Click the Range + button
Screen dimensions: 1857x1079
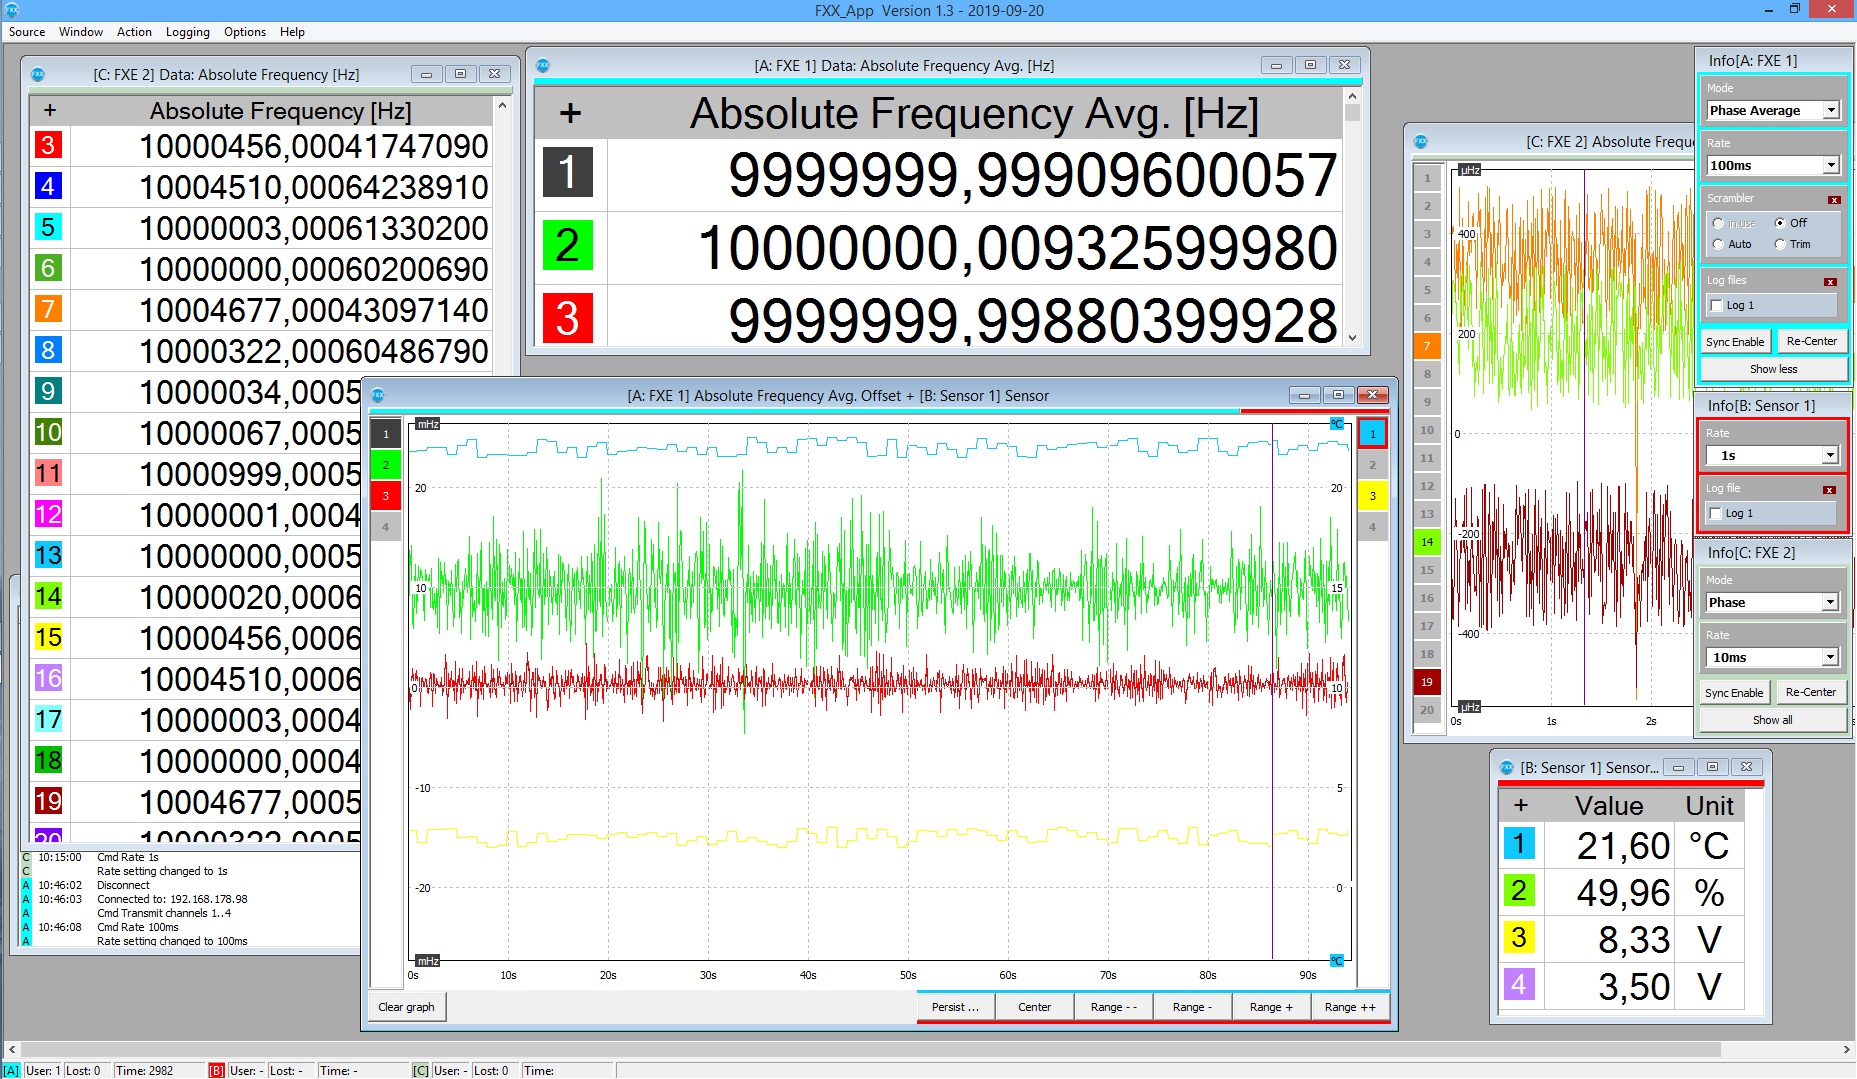(x=1271, y=1007)
